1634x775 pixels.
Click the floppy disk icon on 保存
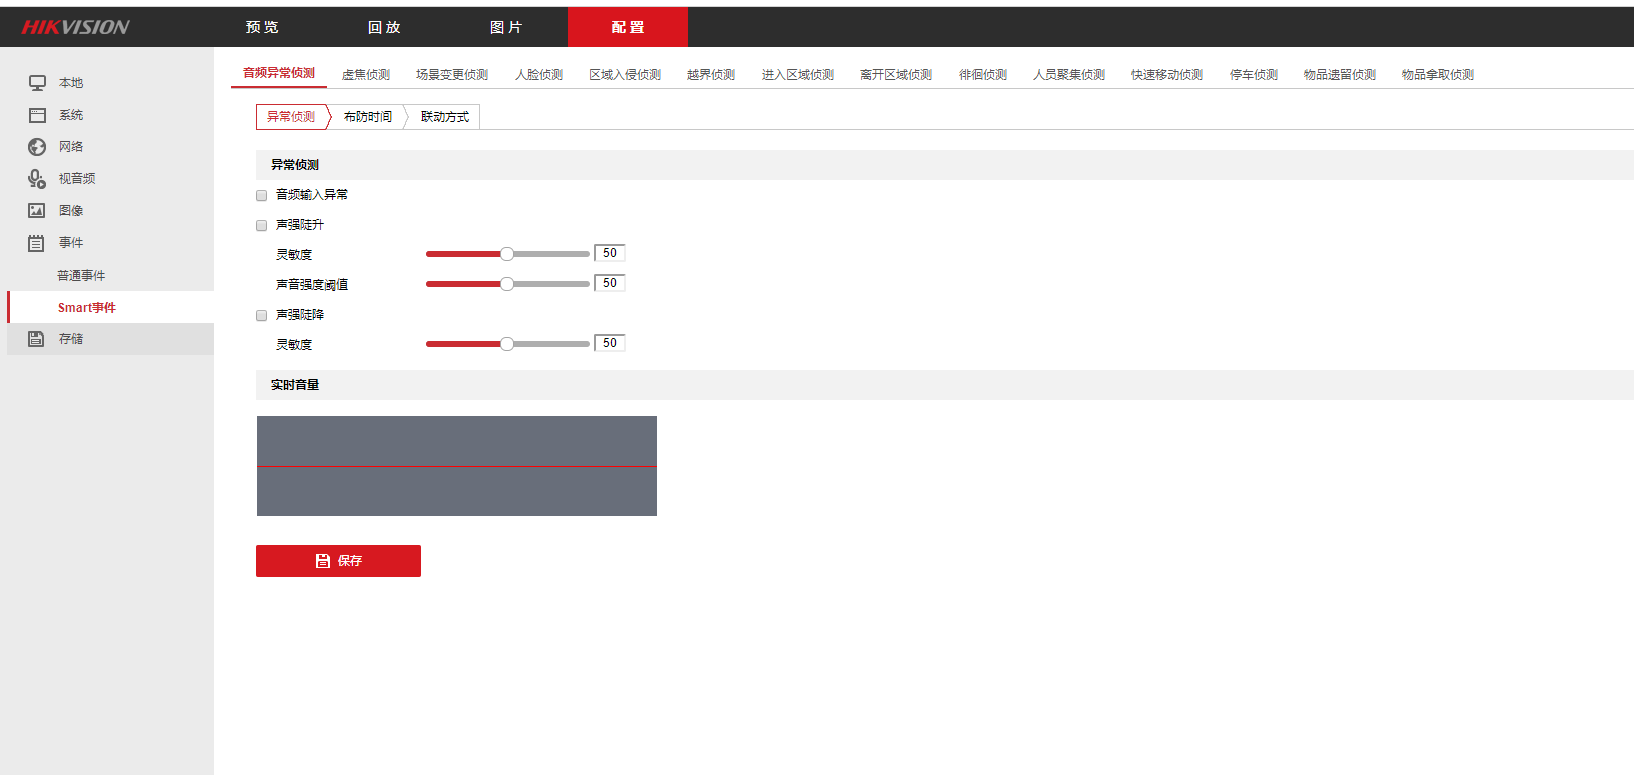pos(323,561)
